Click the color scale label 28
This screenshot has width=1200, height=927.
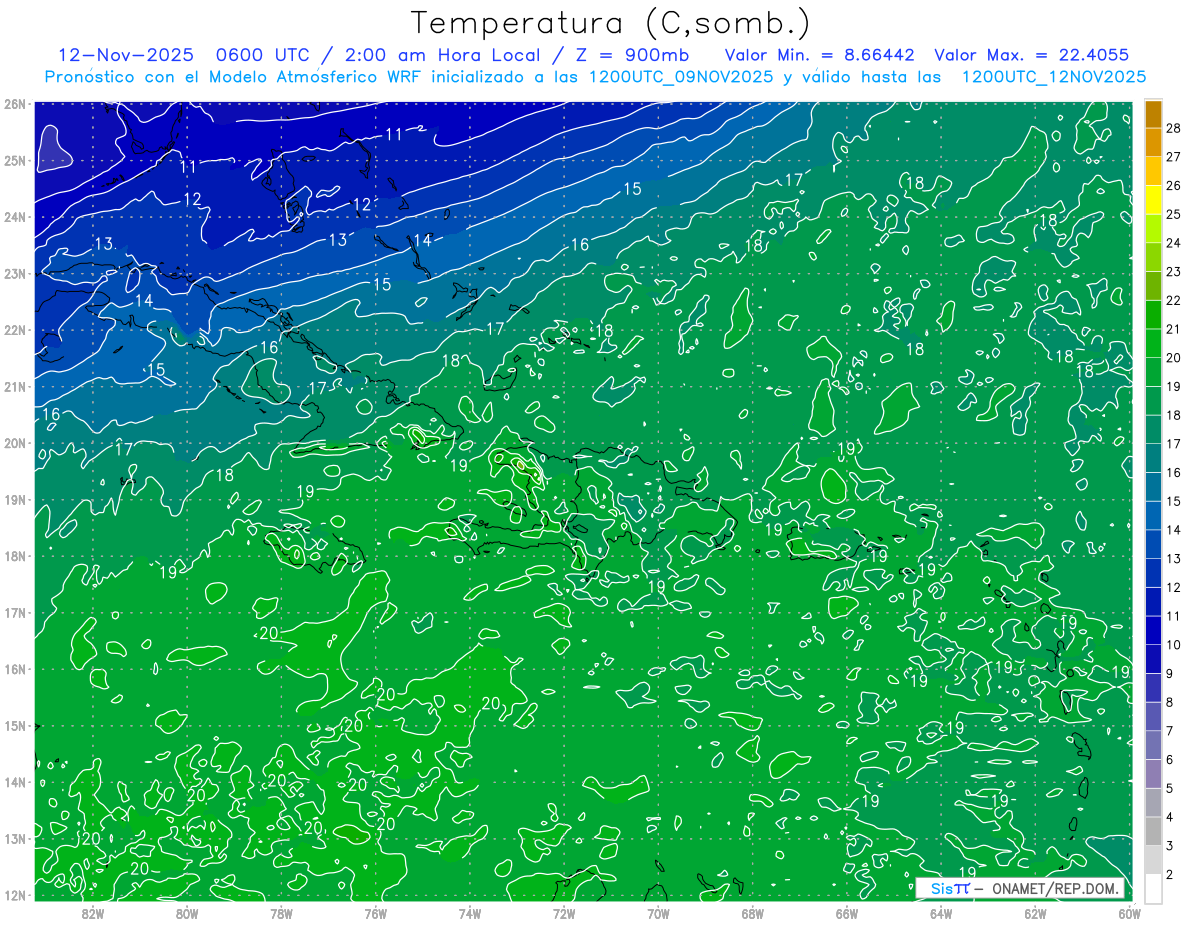coord(1174,128)
